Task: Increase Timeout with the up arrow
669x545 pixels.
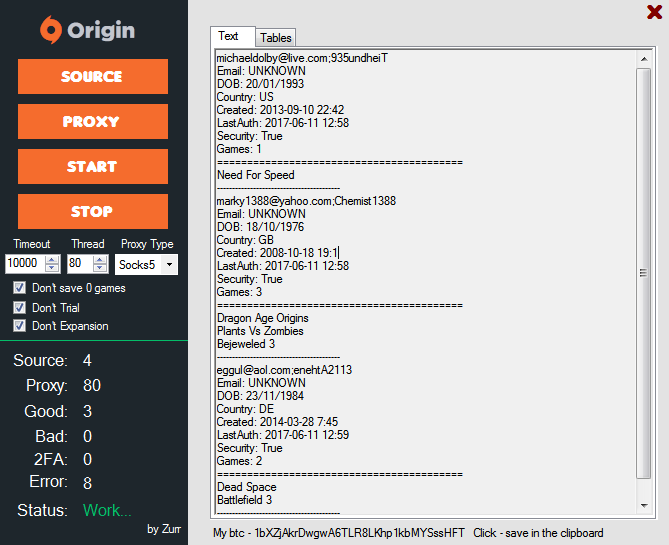Action: coord(52,259)
